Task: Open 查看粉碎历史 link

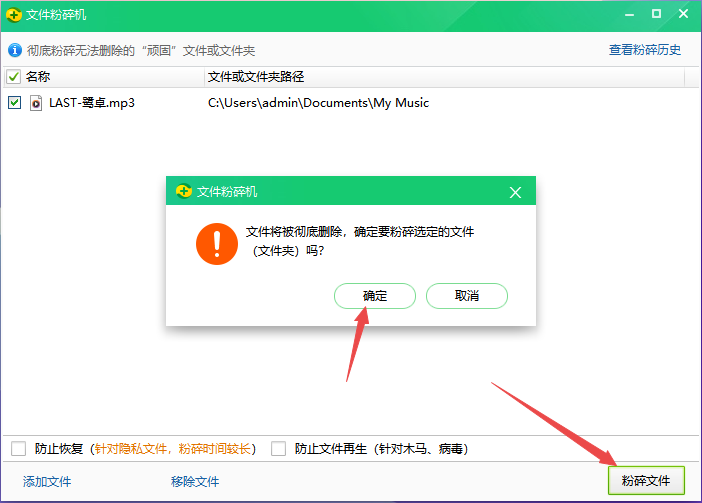Action: [x=645, y=50]
